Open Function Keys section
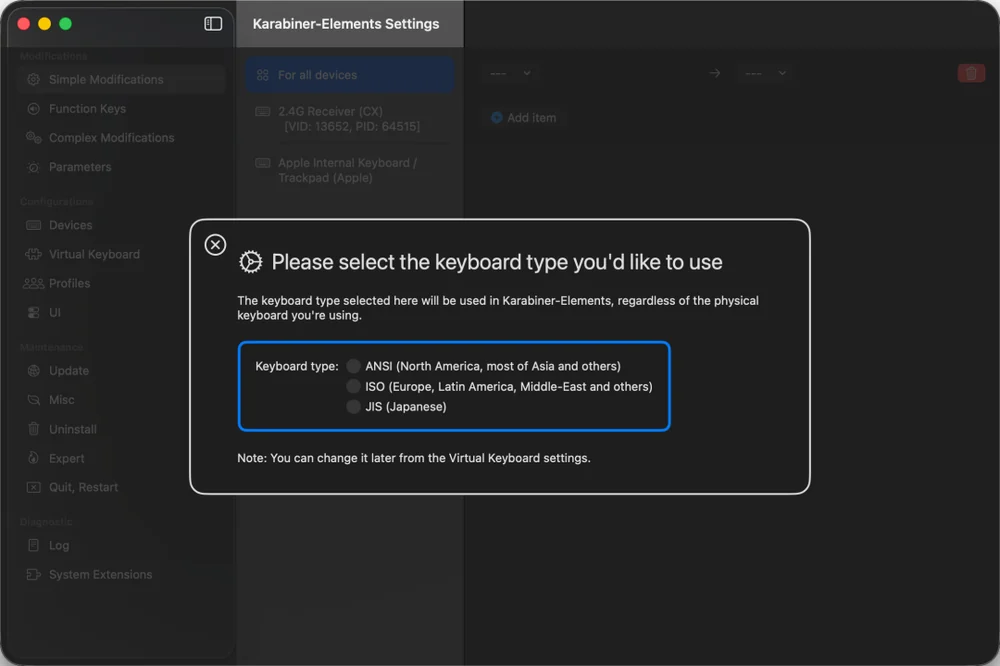Viewport: 1000px width, 666px height. coord(121,109)
